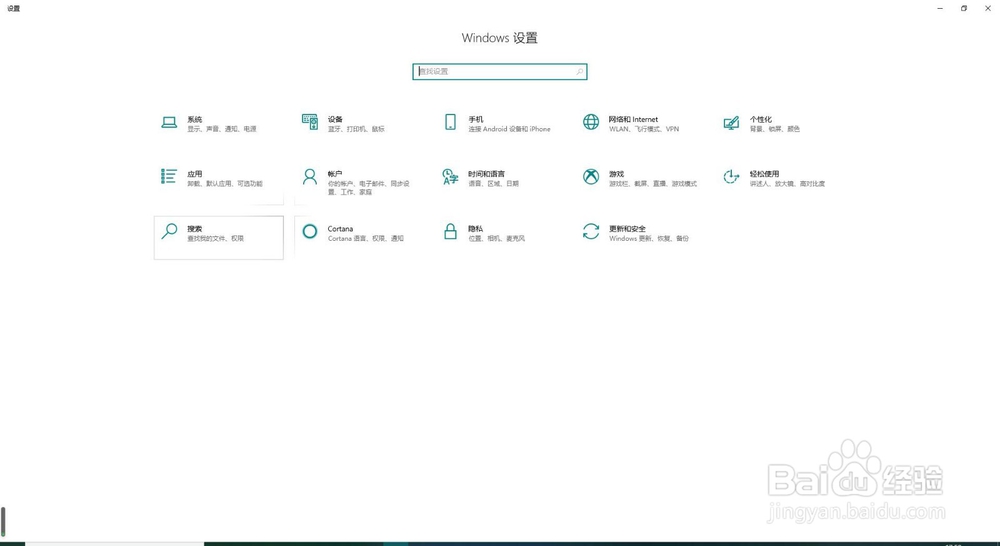
Task: Select the 游戏 category title
Action: 616,173
